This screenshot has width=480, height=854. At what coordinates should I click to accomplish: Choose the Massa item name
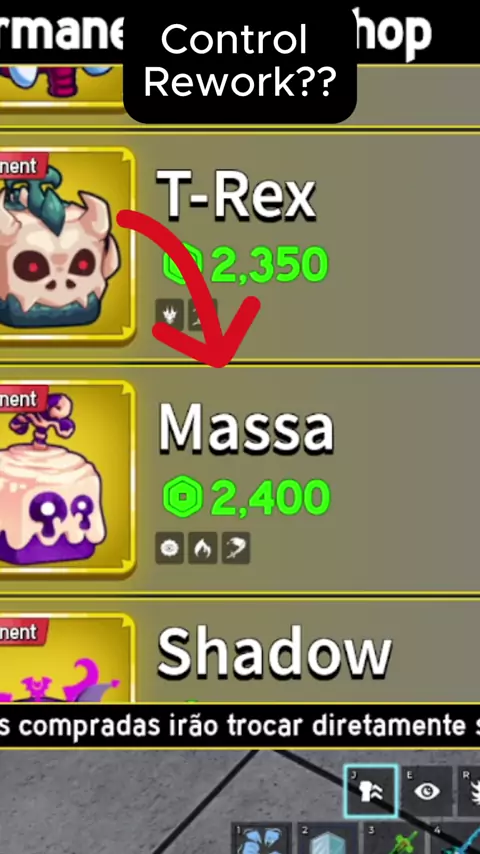click(x=246, y=428)
